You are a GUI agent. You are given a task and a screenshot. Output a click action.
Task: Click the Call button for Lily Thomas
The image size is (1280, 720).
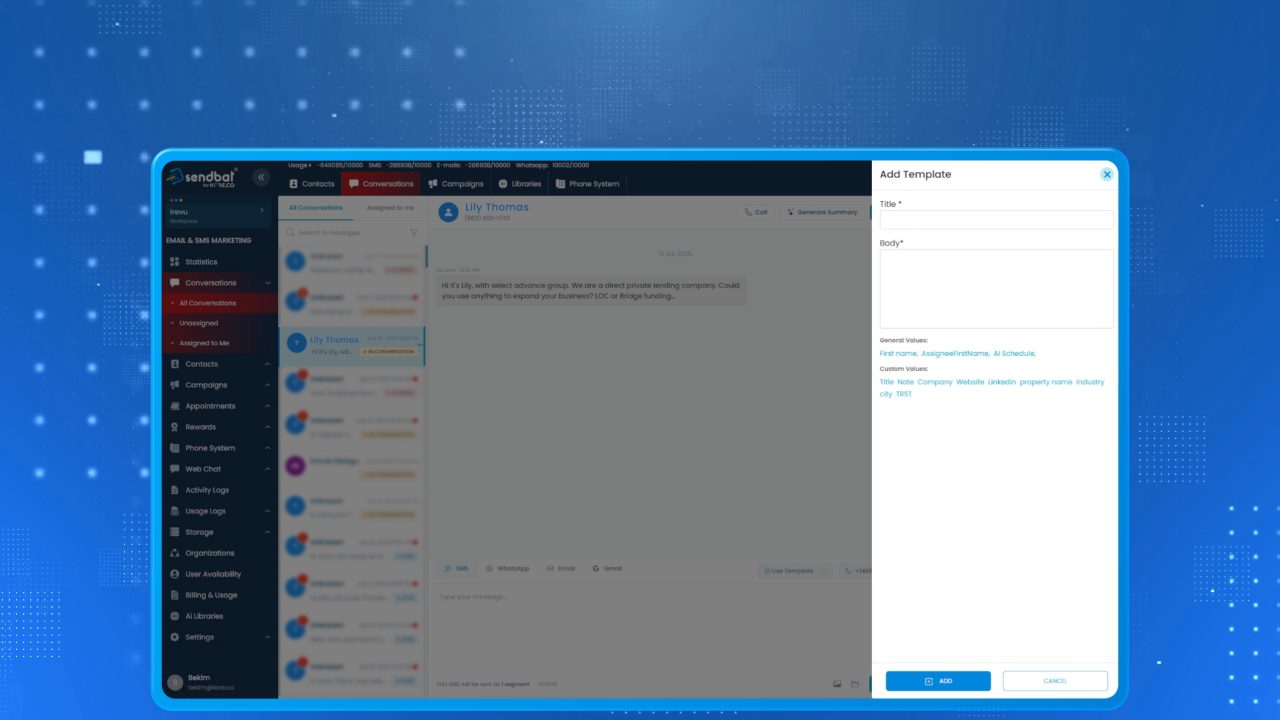point(756,212)
